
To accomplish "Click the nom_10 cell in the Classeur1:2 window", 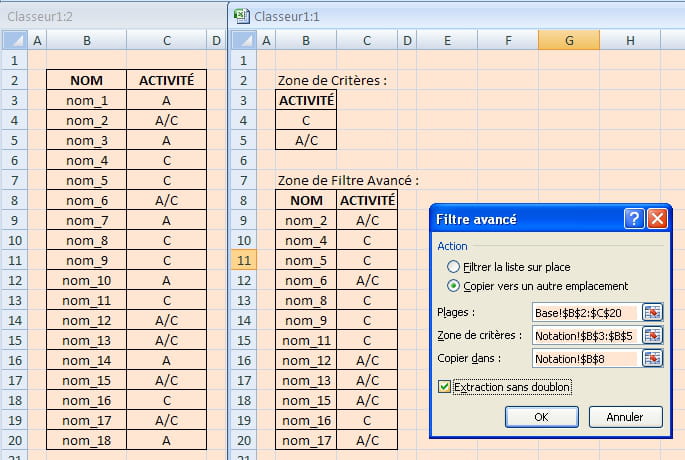I will click(x=87, y=280).
